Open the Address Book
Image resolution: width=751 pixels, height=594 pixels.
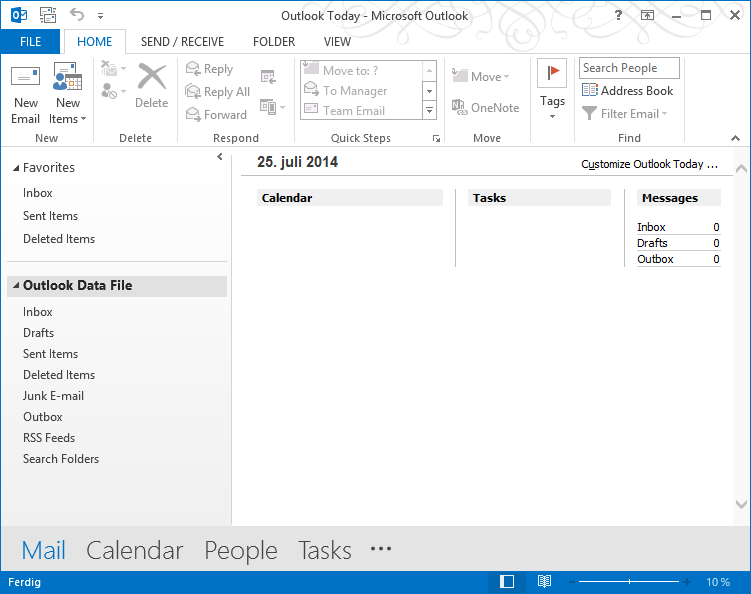[627, 91]
